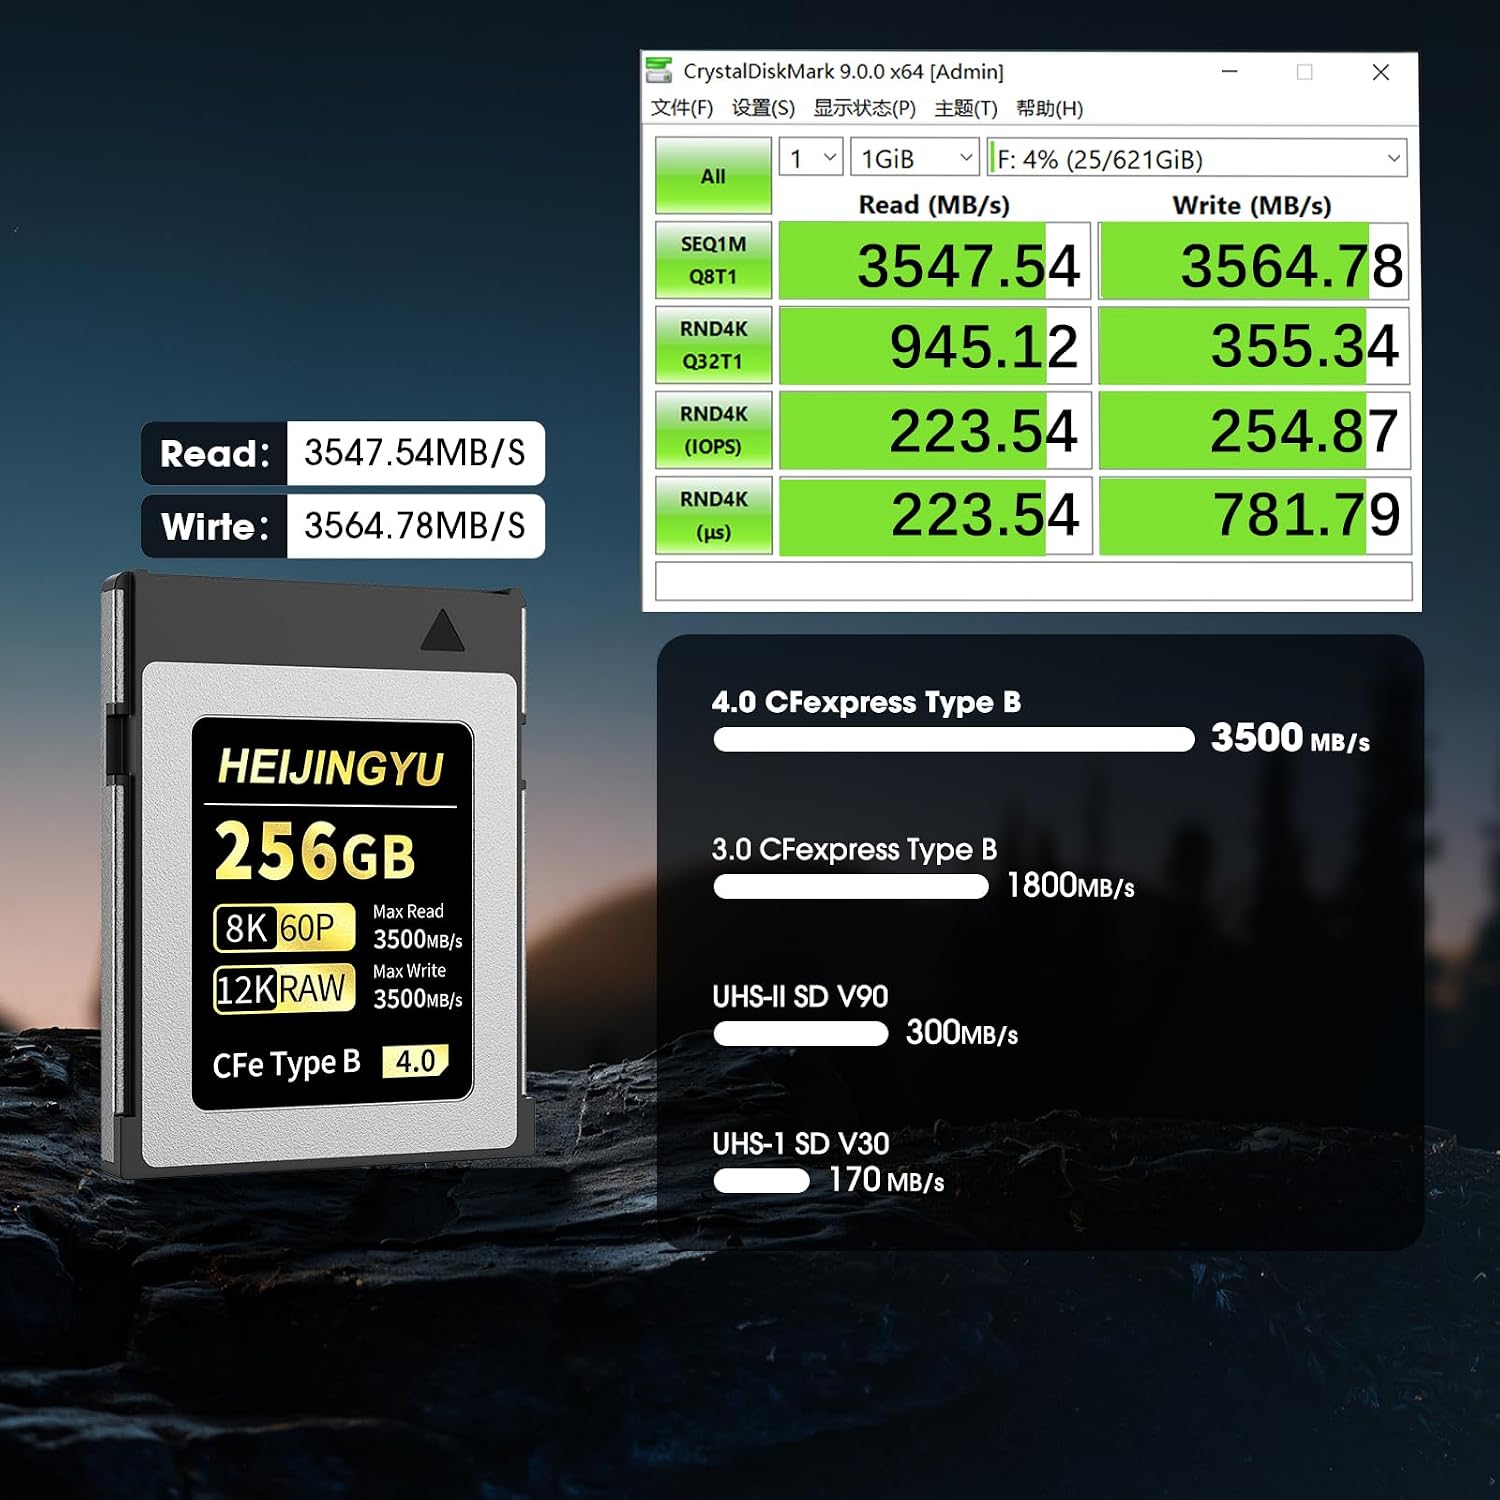Click the Read (MB/s) column header
Image resolution: width=1500 pixels, height=1500 pixels.
click(x=934, y=205)
